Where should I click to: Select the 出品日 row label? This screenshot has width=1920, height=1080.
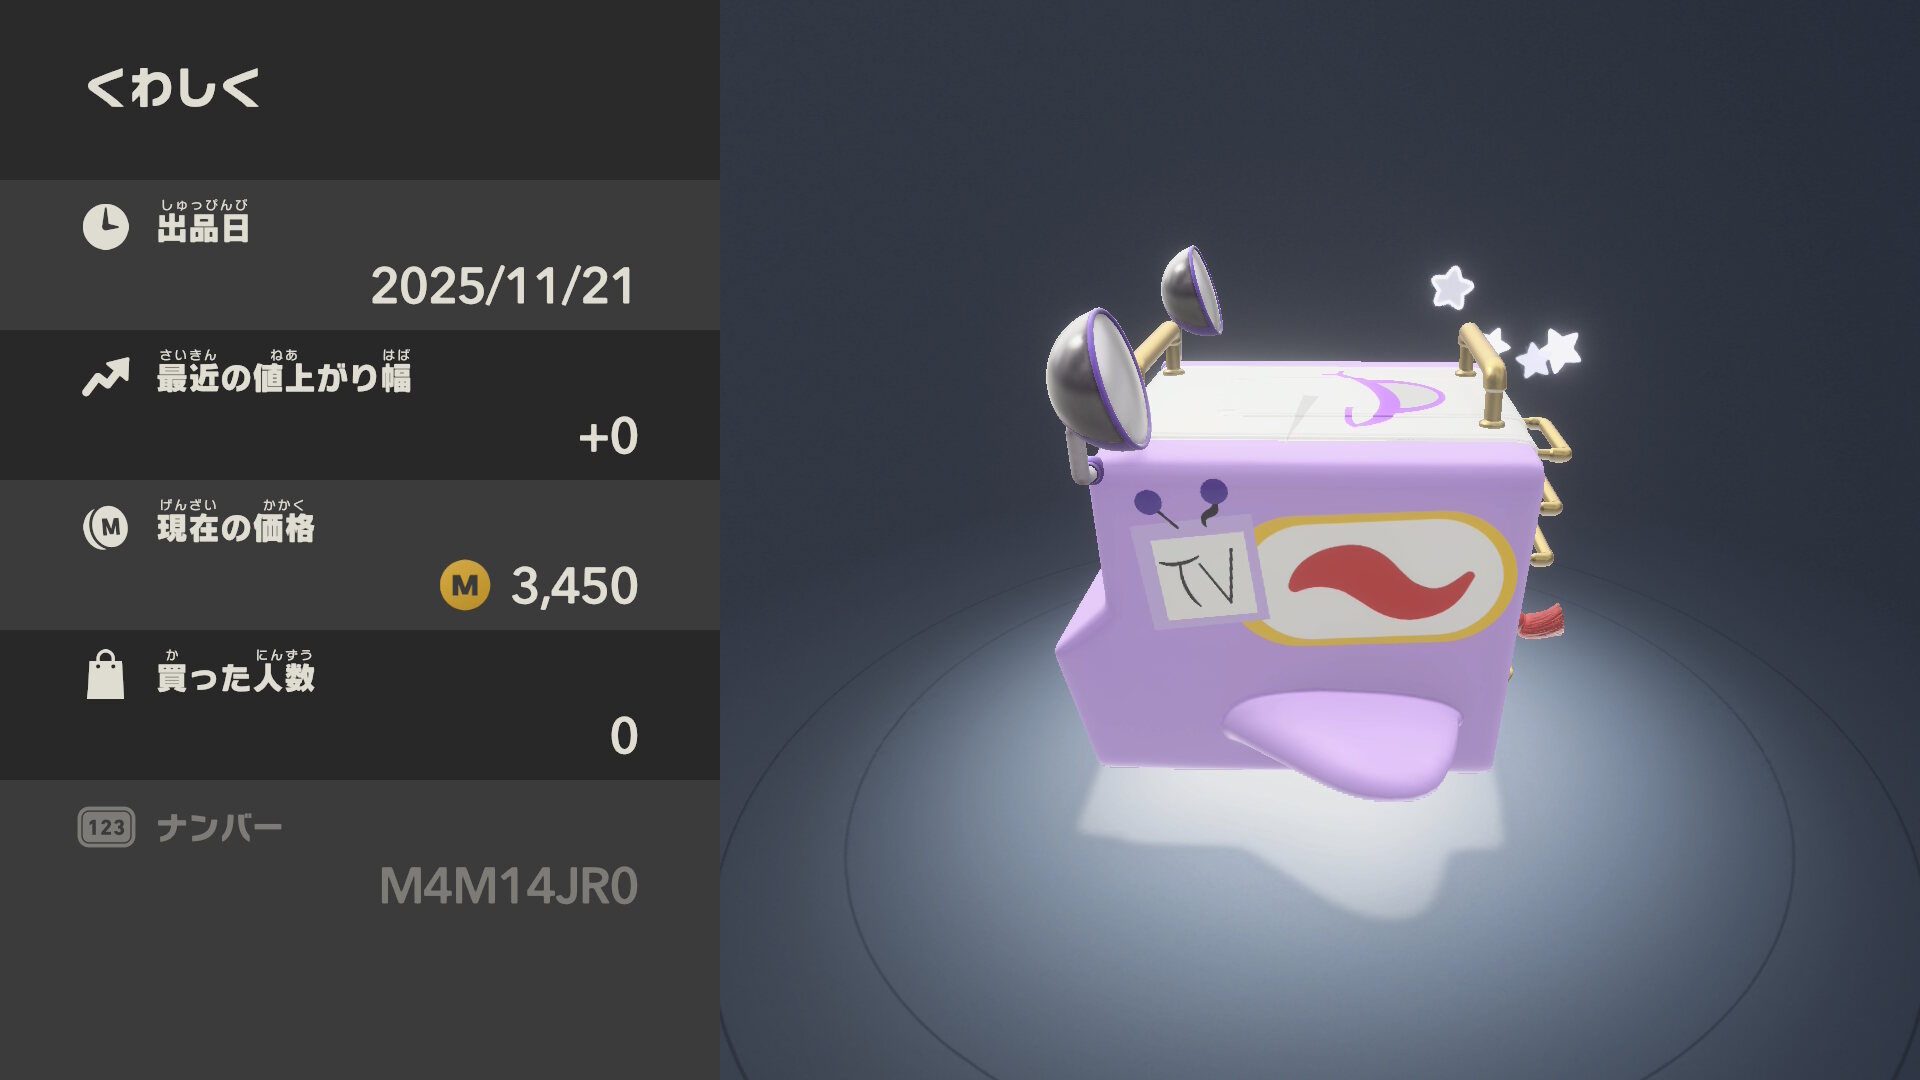[203, 222]
